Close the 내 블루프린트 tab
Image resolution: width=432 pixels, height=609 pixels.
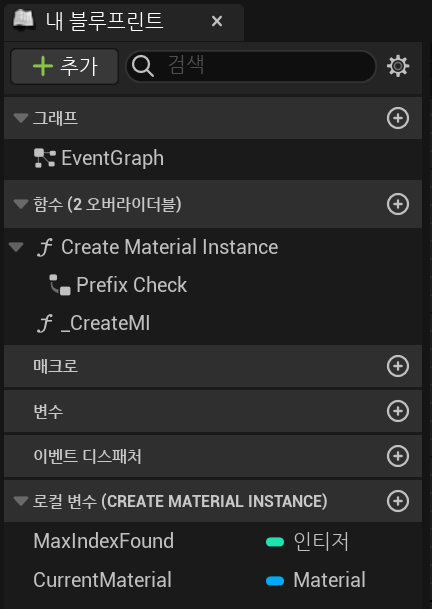click(217, 21)
